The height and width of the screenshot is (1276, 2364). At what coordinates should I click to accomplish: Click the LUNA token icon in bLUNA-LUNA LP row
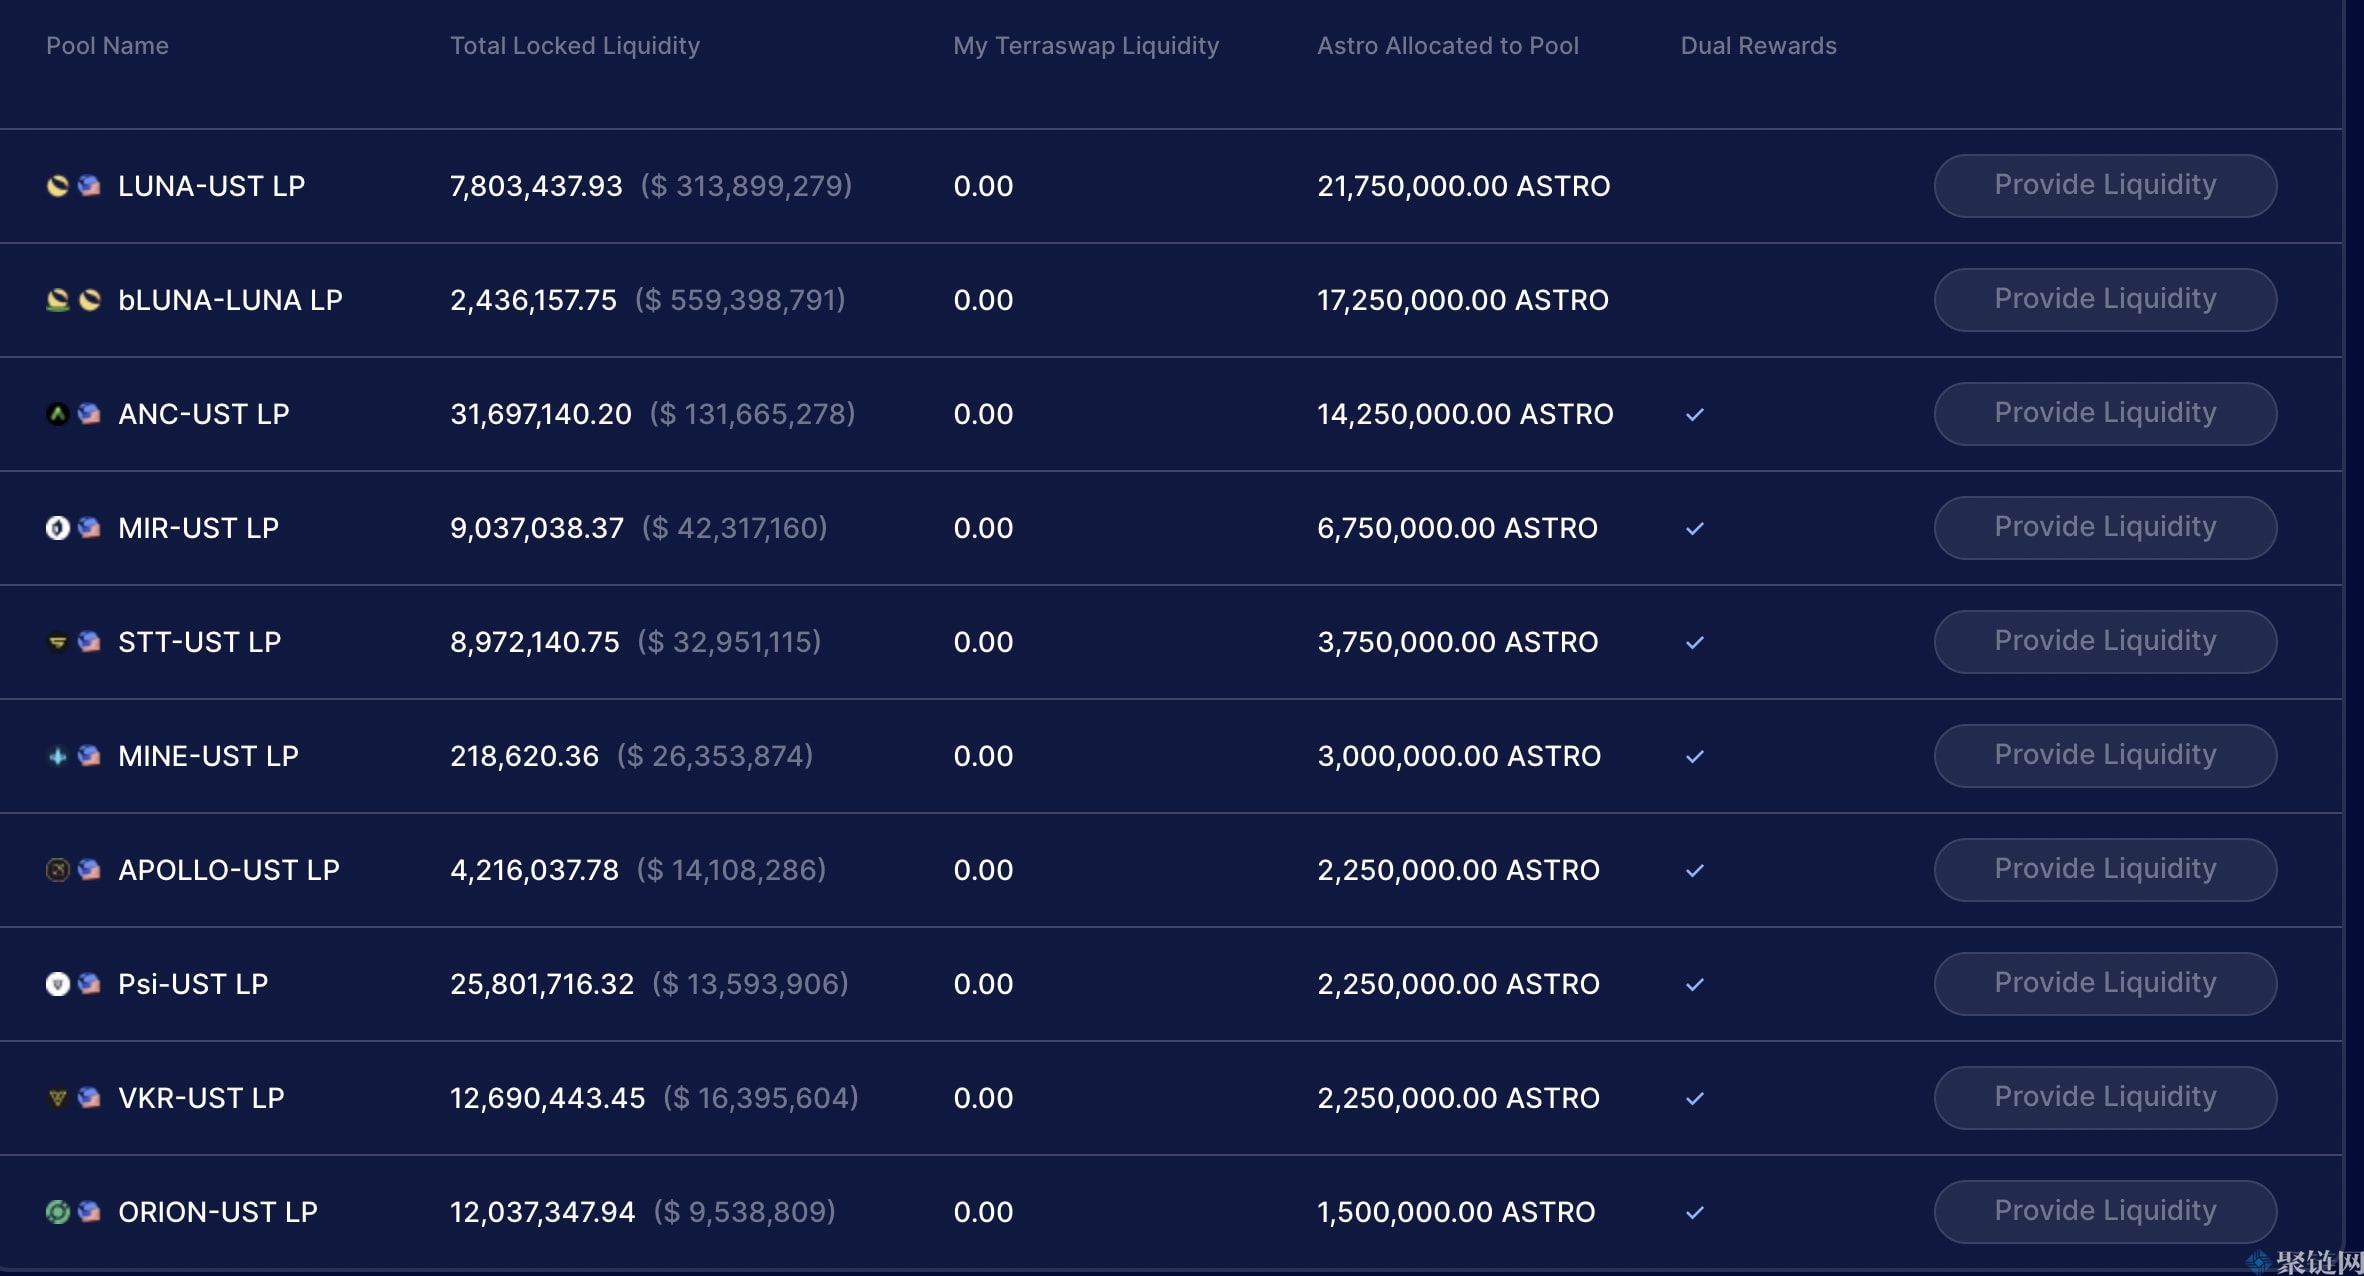89,300
